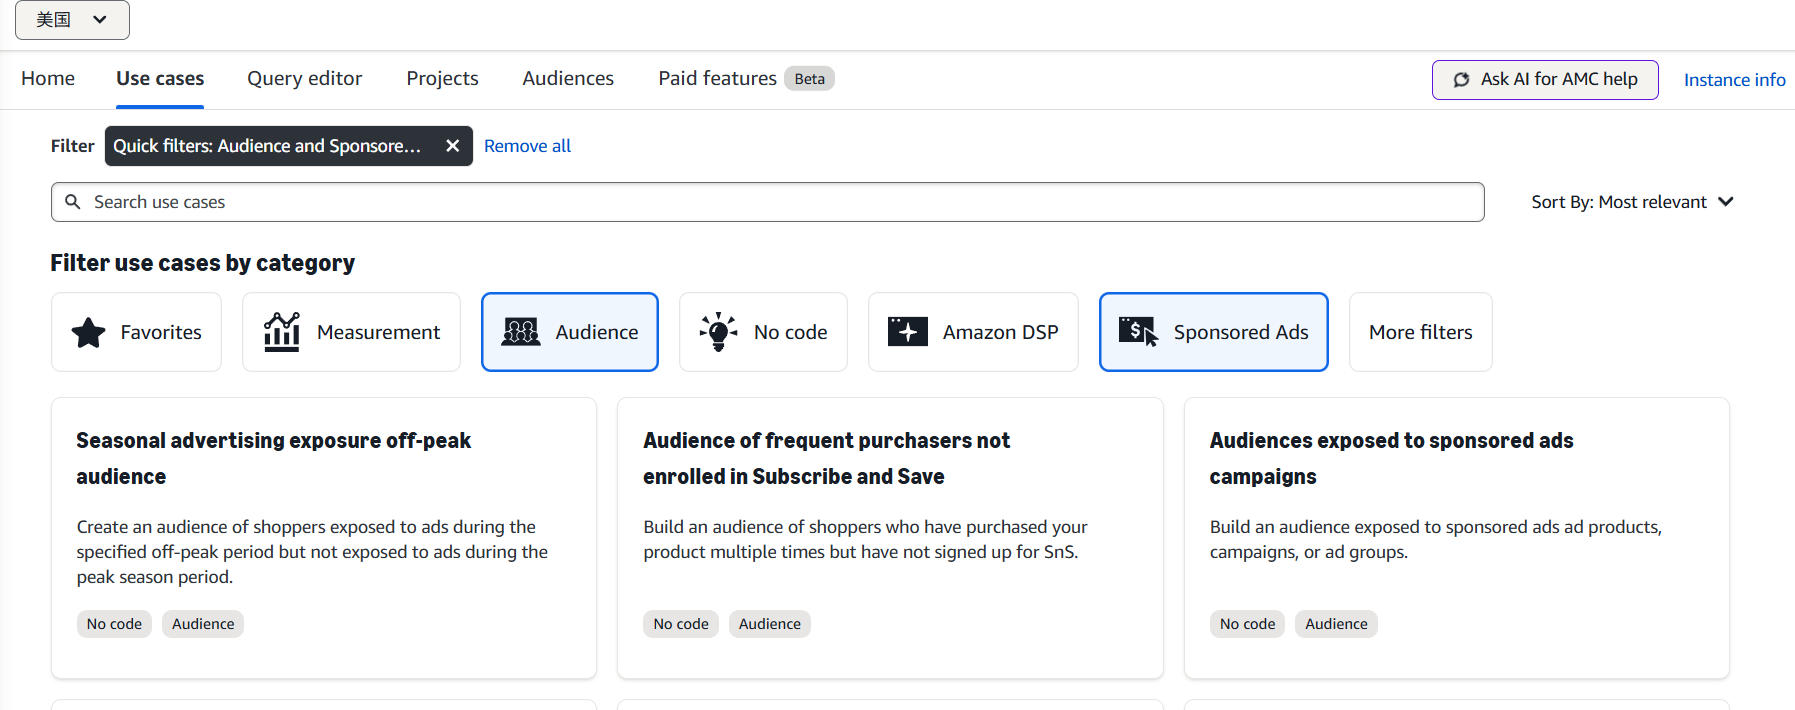The height and width of the screenshot is (710, 1795).
Task: Click the Amazon DSP sparkle icon
Action: point(908,332)
